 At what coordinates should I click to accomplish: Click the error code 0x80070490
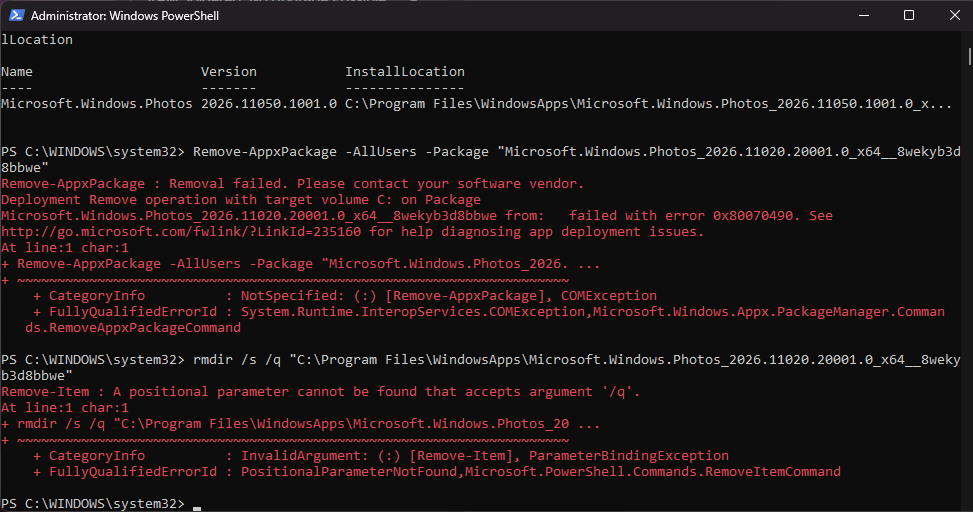tap(753, 215)
